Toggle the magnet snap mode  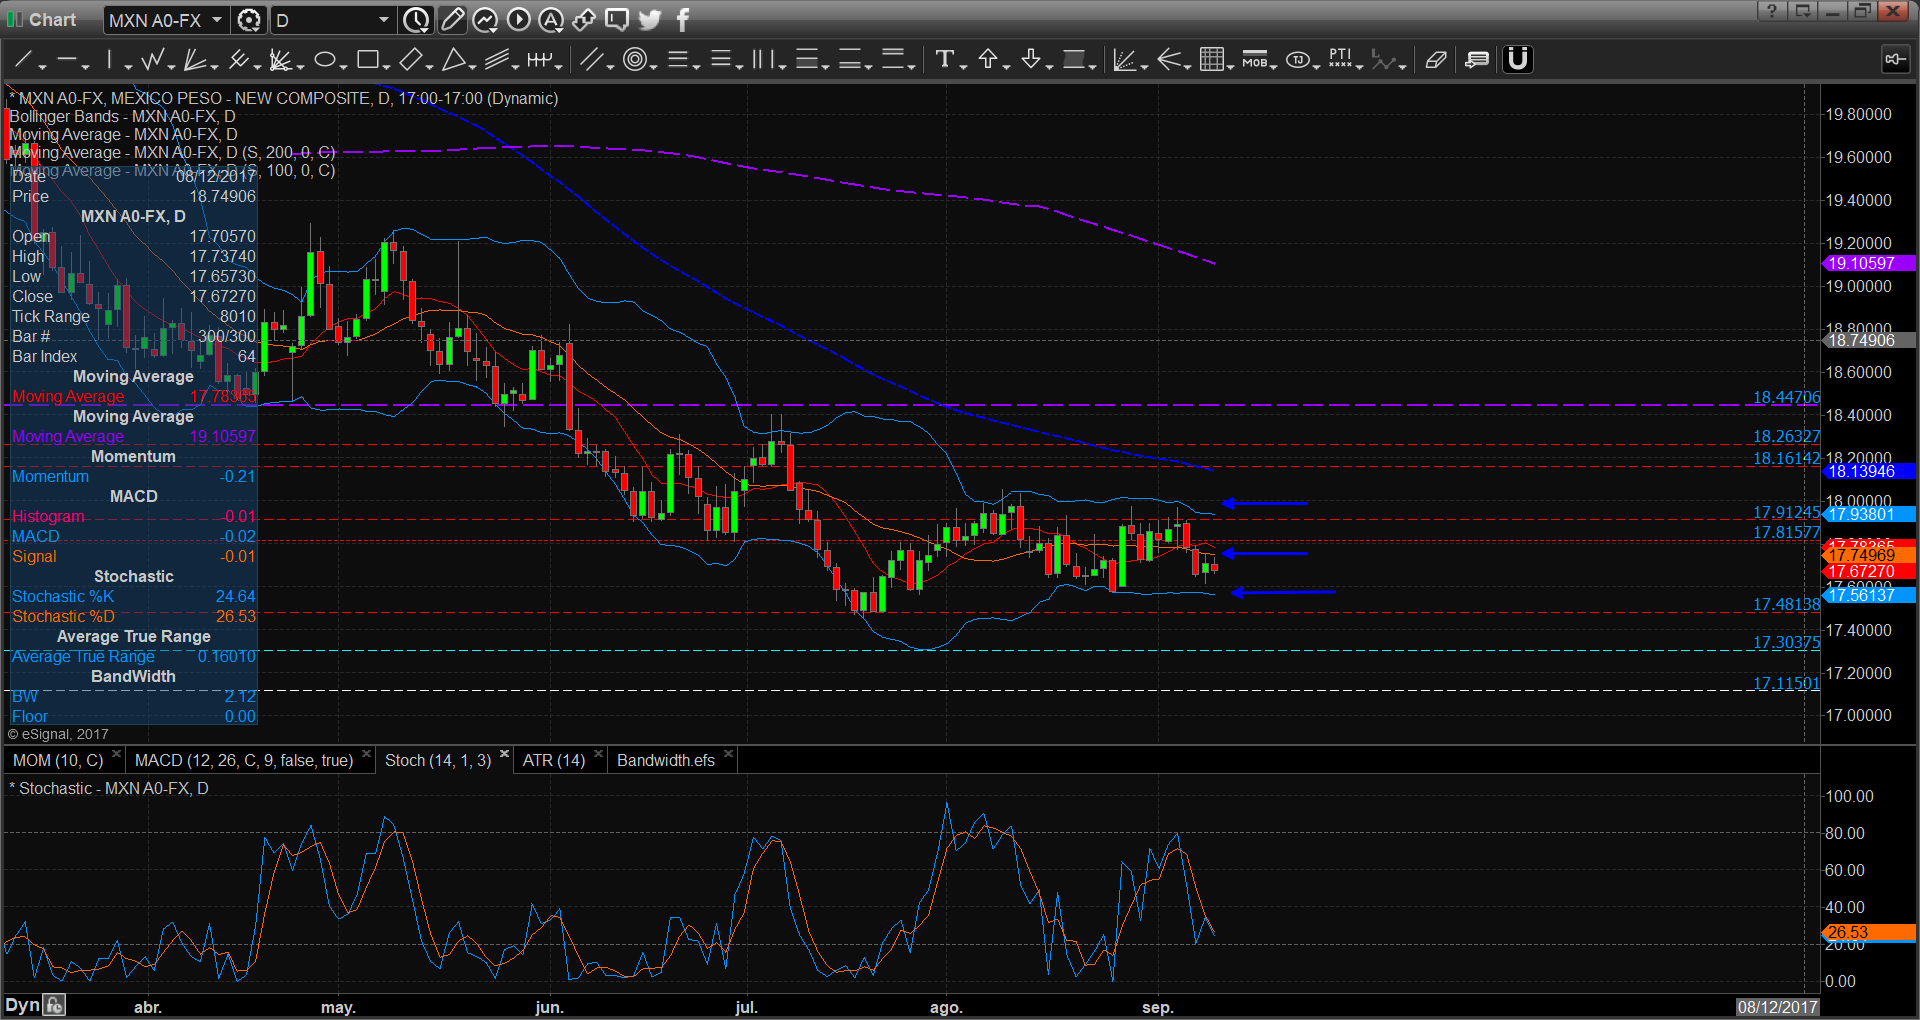[1518, 60]
